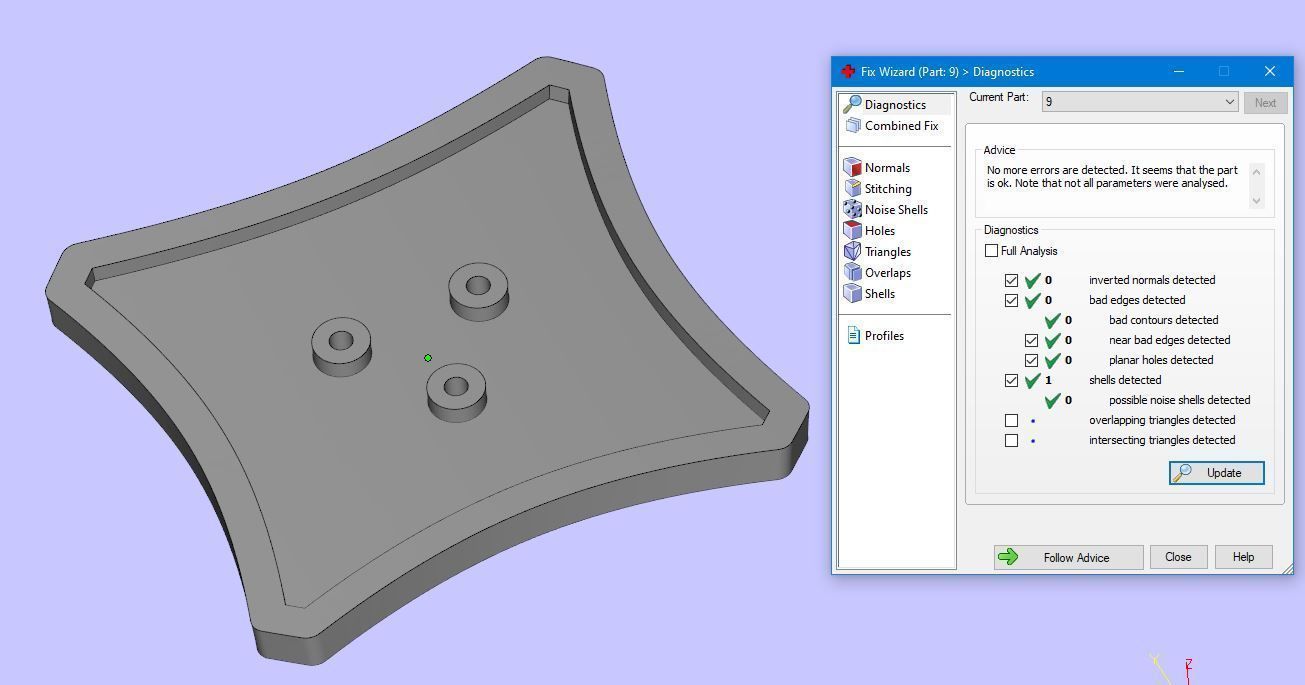The height and width of the screenshot is (685, 1305).
Task: Select the Stitching fix page
Action: tap(888, 189)
